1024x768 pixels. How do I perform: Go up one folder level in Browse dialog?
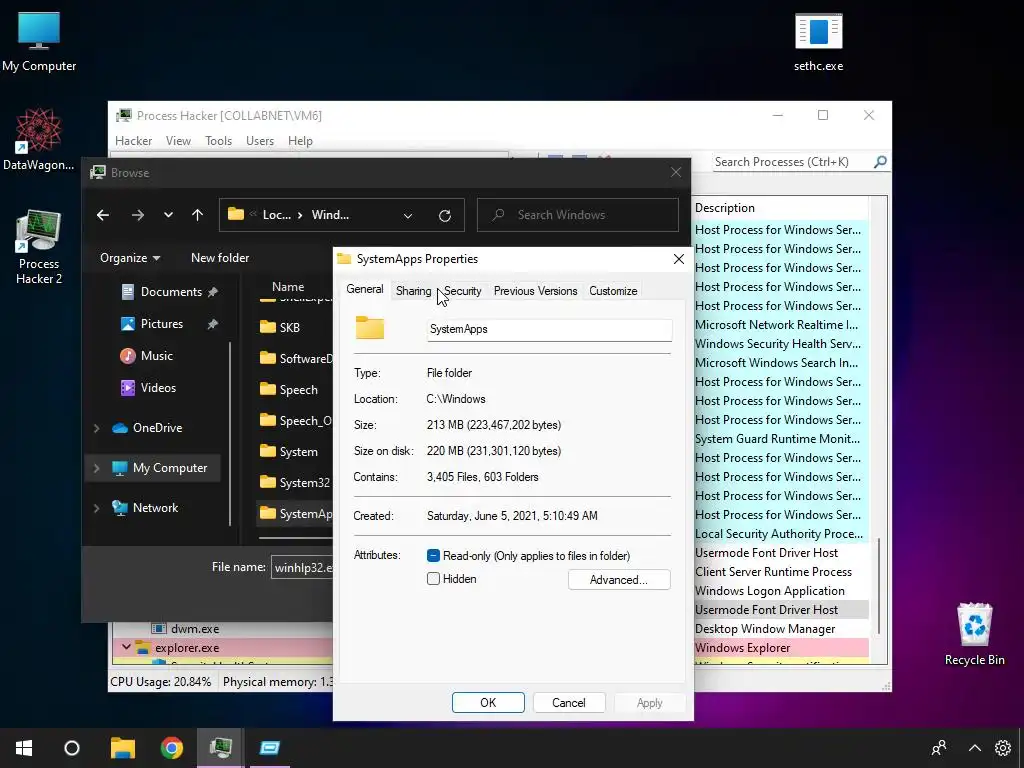[197, 215]
